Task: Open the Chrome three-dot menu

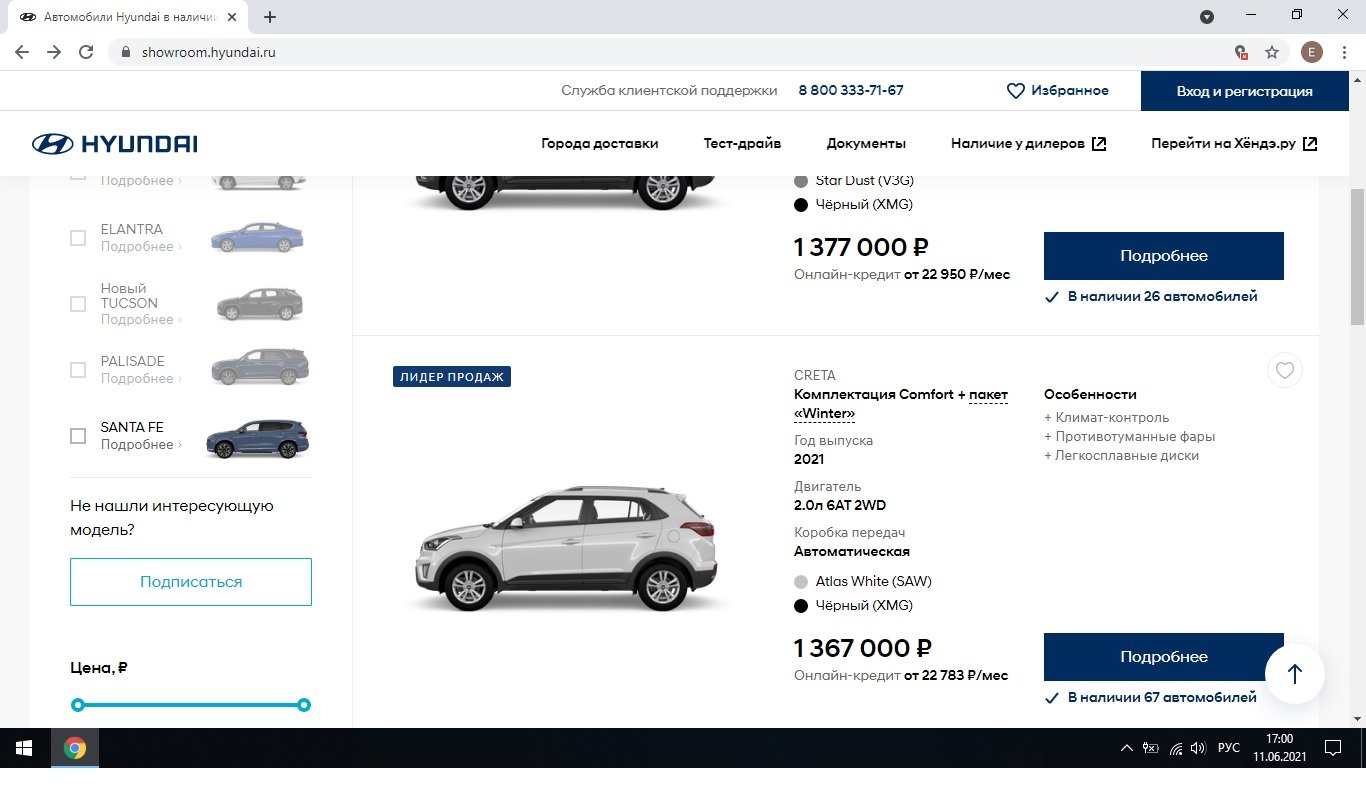Action: 1344,52
